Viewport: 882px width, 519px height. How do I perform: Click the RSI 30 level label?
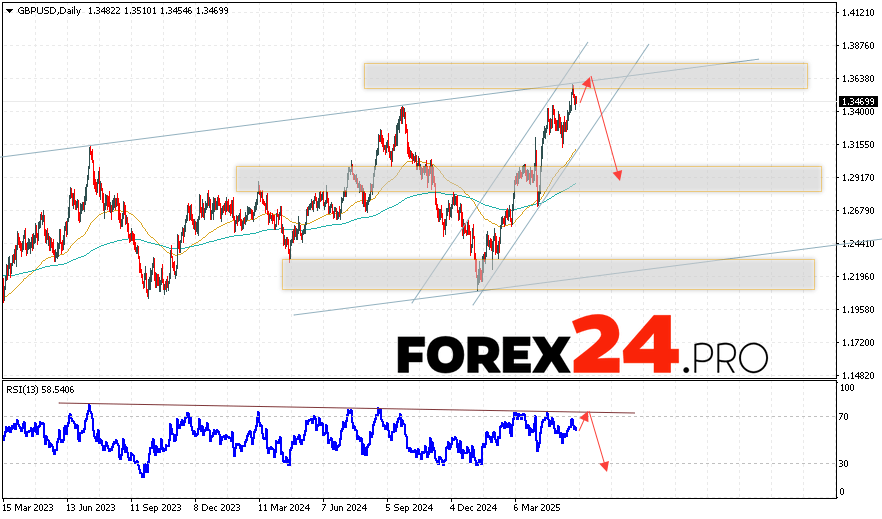point(847,463)
